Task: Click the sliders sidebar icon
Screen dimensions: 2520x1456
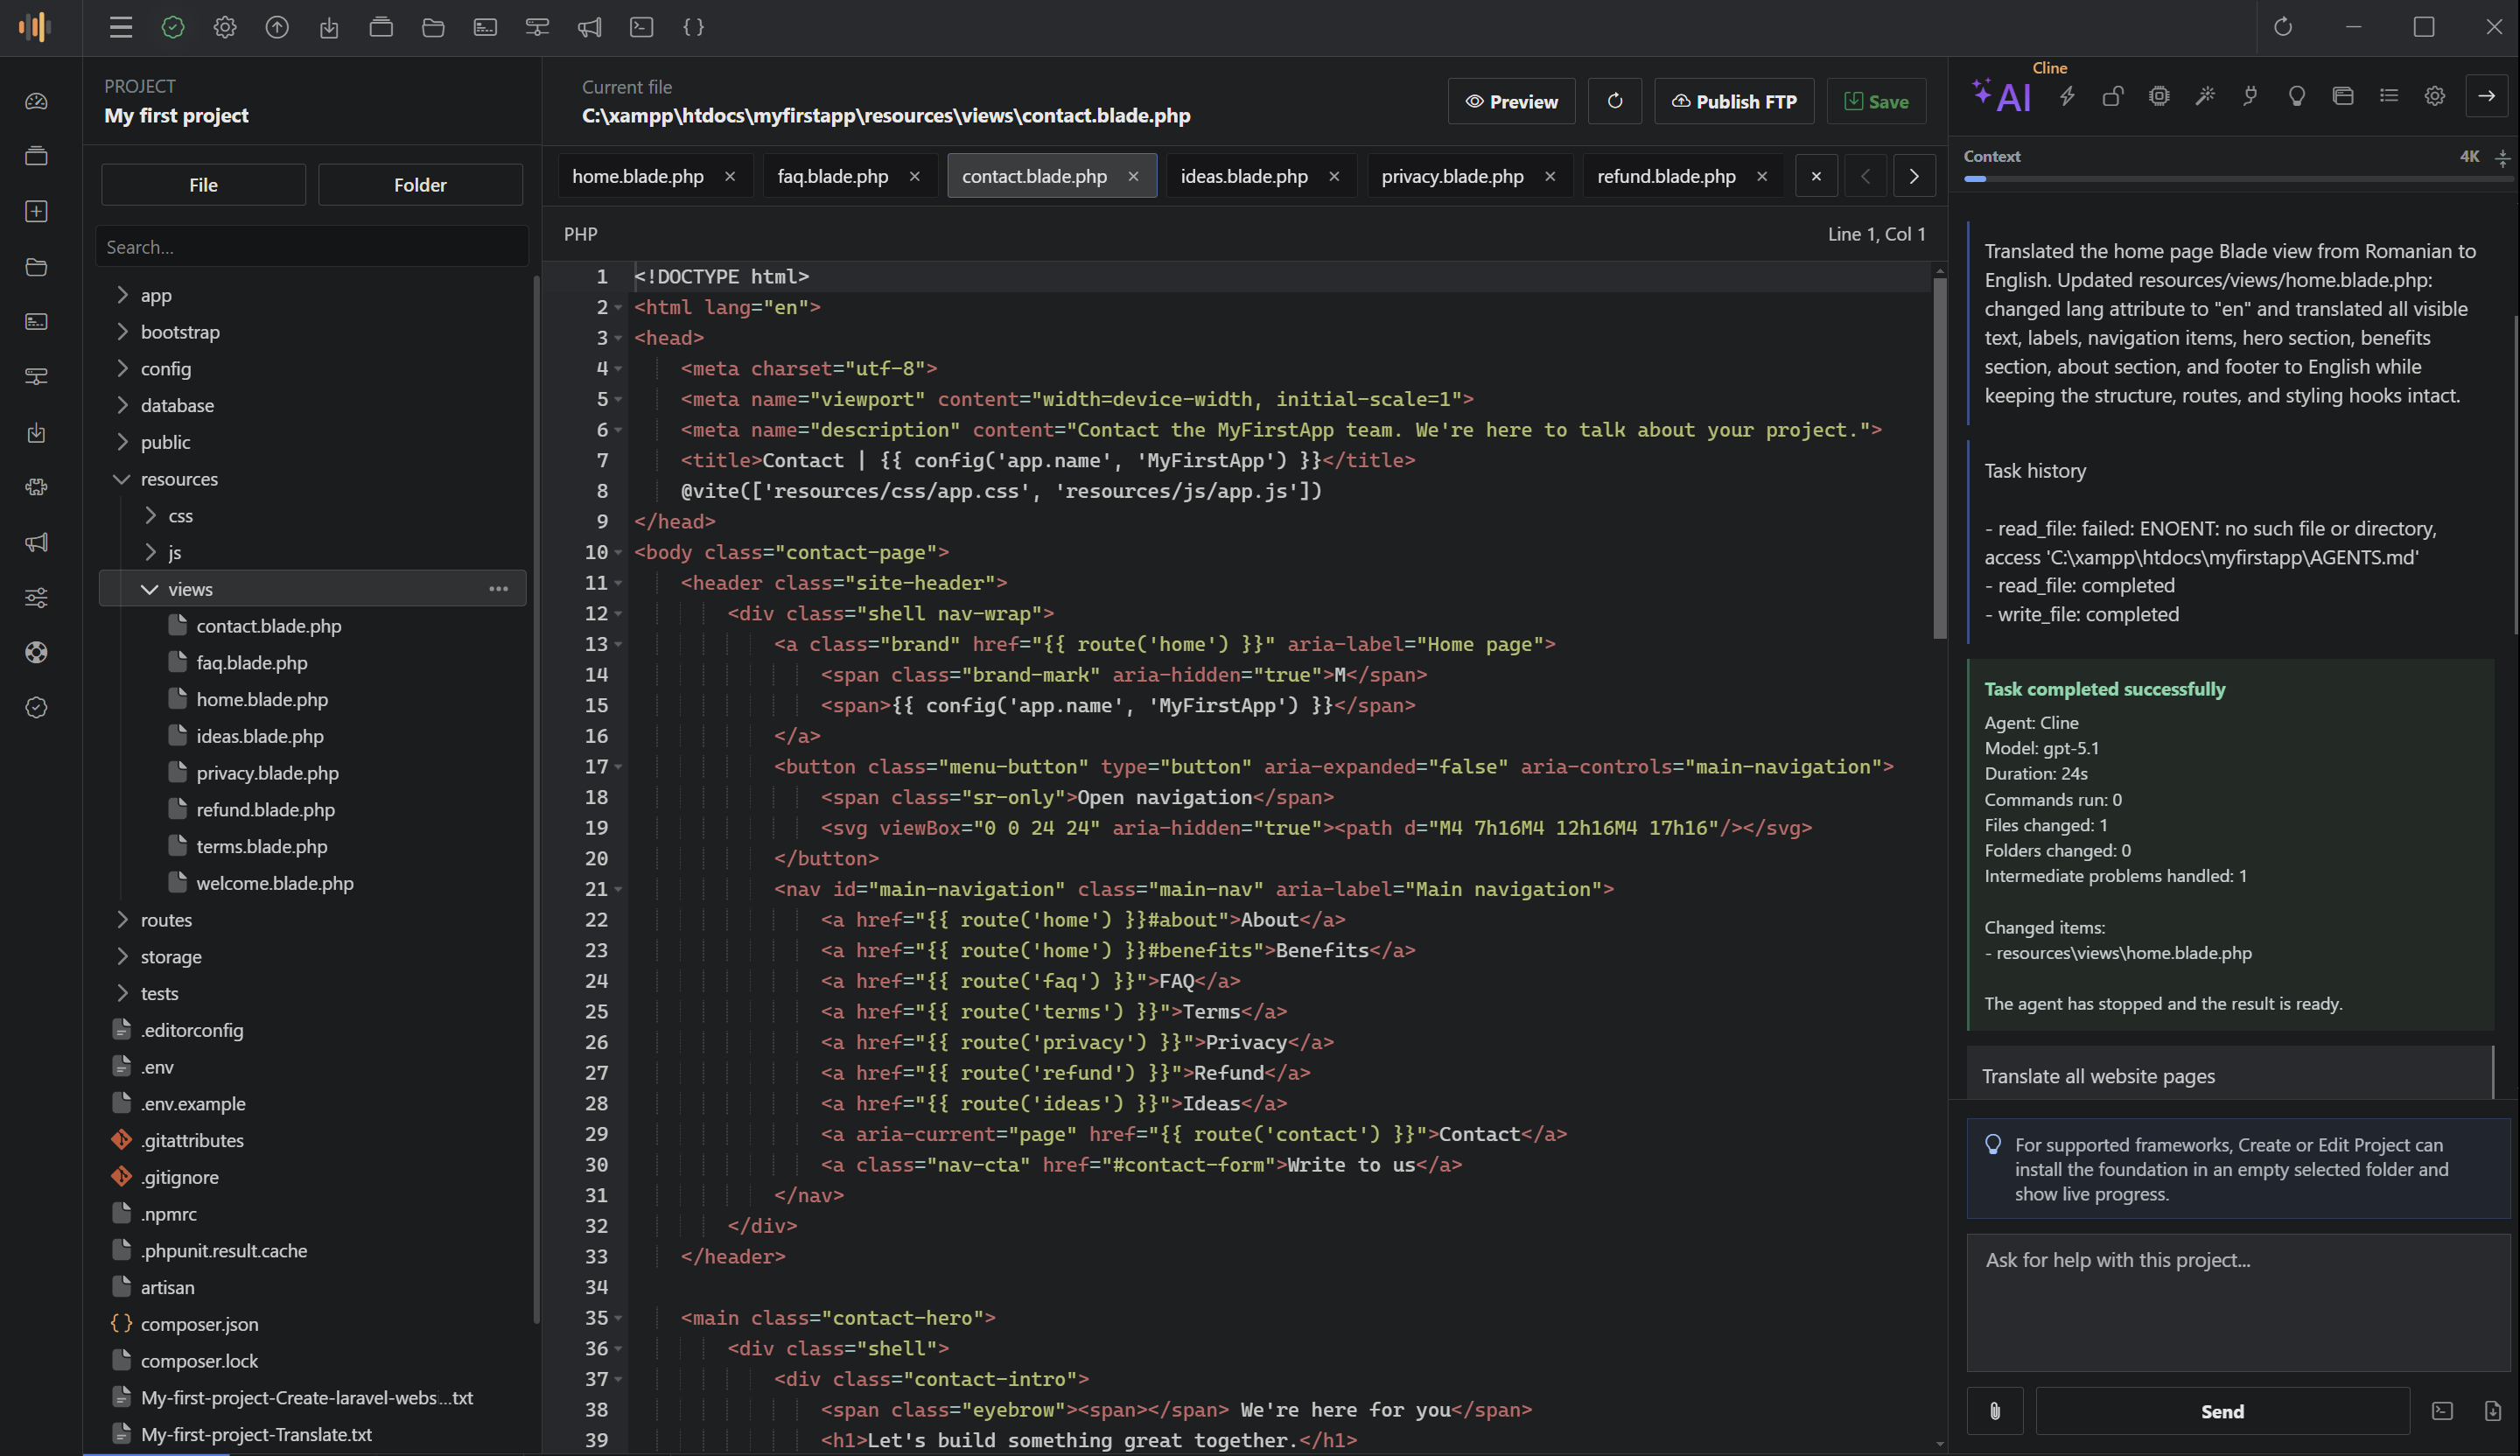Action: (36, 598)
